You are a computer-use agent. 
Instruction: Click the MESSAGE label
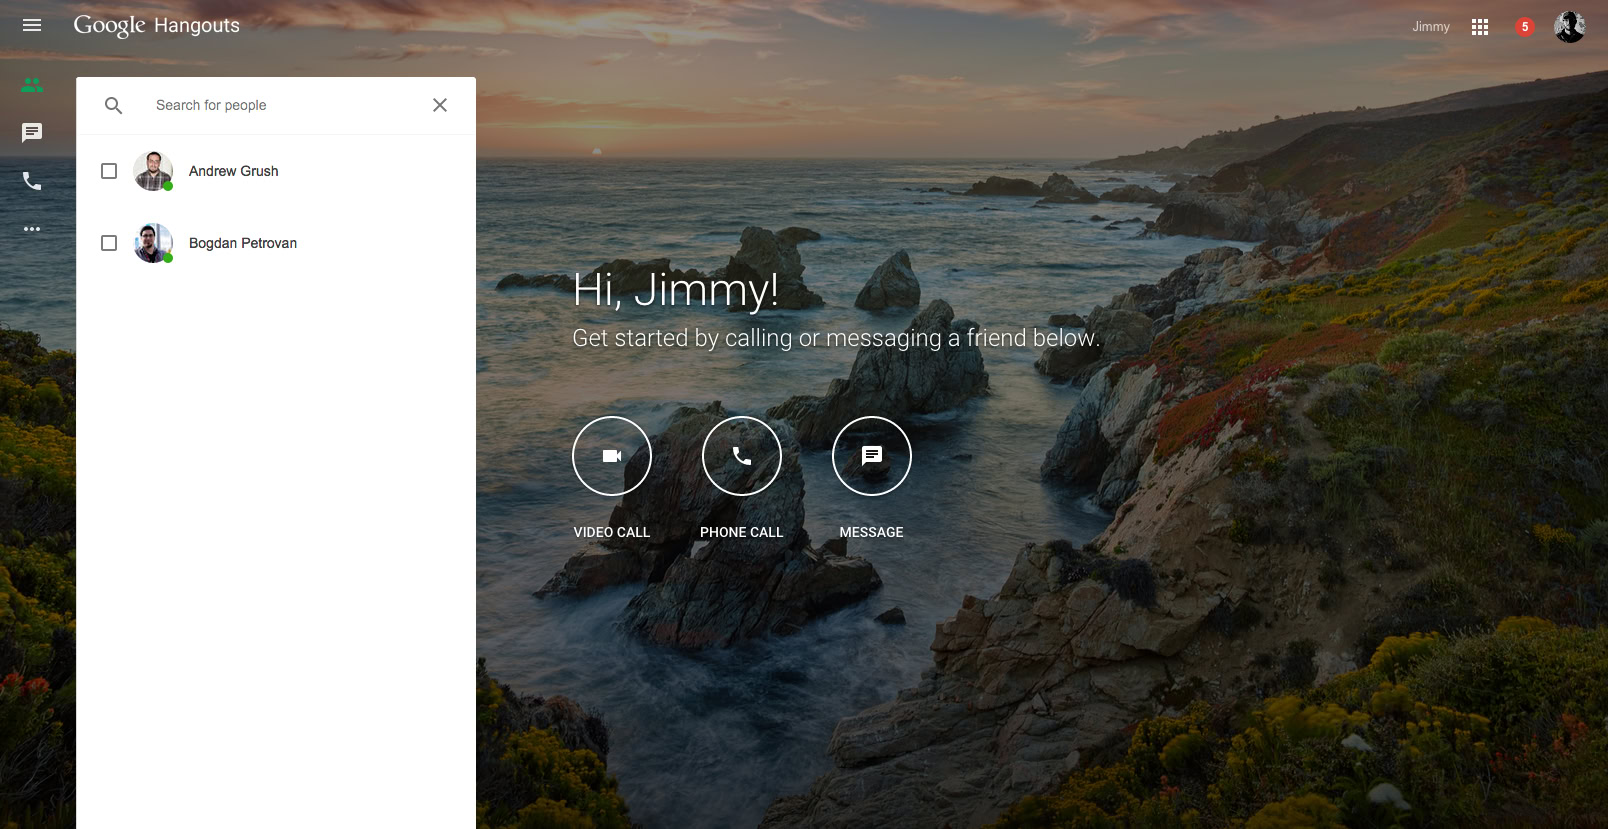(x=872, y=532)
